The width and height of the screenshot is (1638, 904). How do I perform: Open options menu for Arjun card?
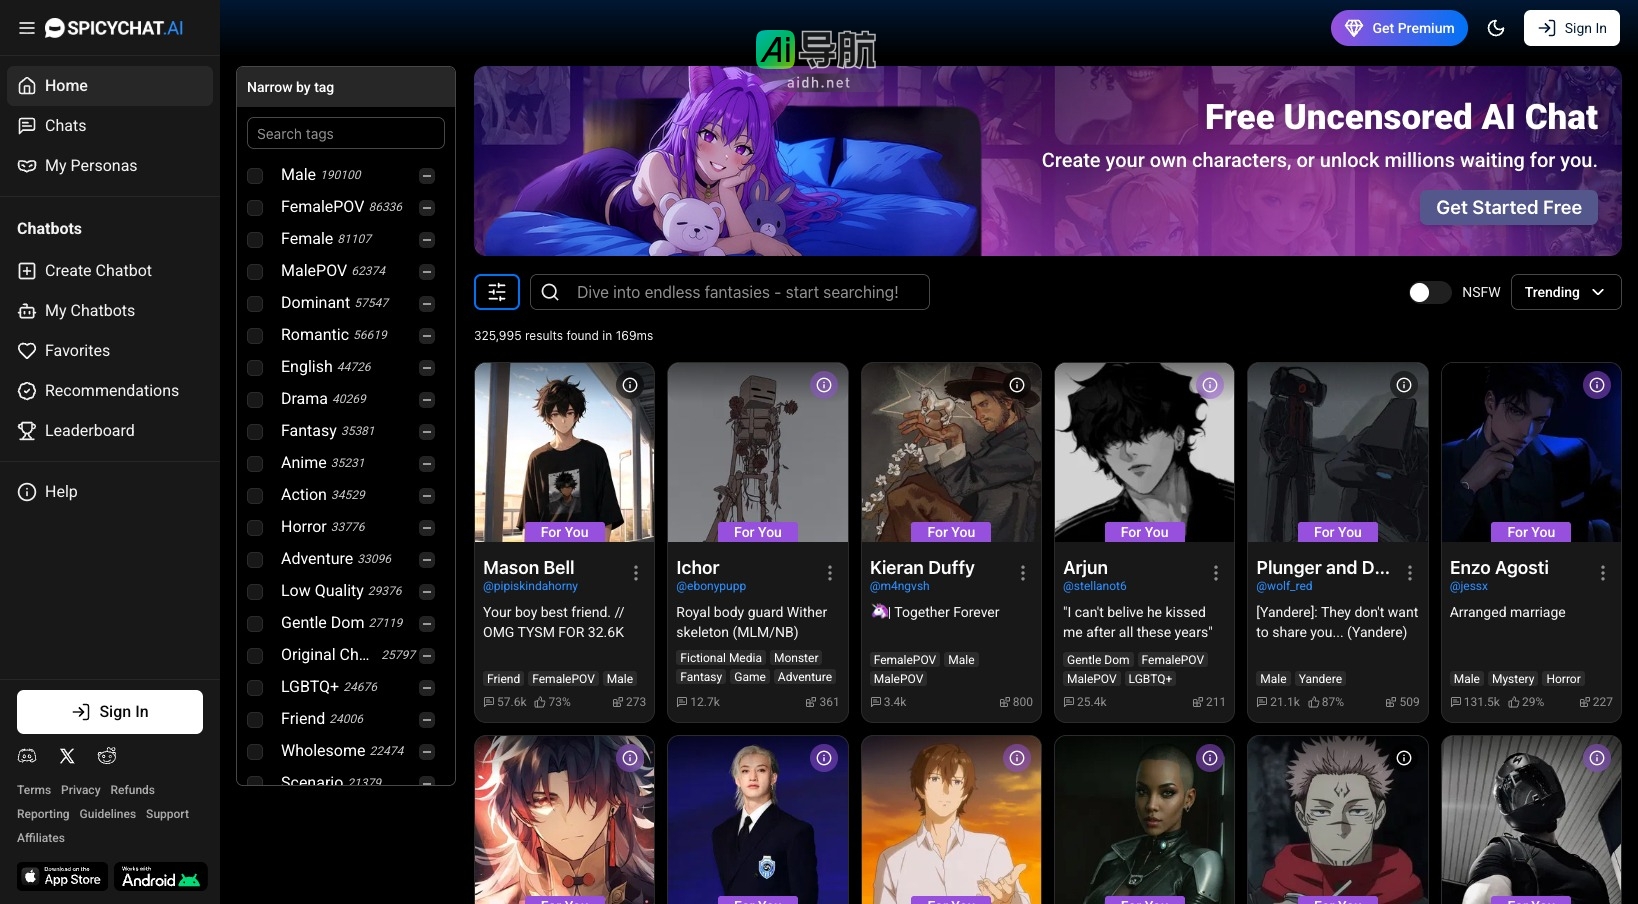1215,573
